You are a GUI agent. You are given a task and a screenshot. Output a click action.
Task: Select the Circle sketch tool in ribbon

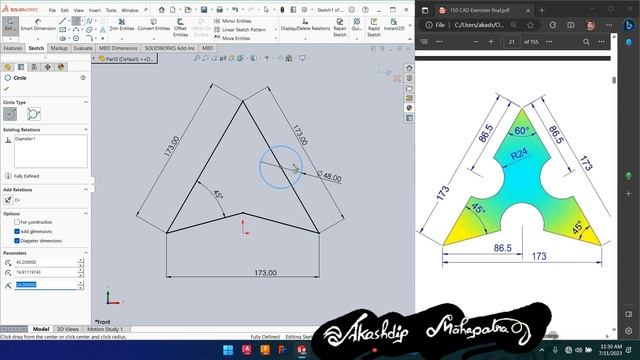[76, 21]
